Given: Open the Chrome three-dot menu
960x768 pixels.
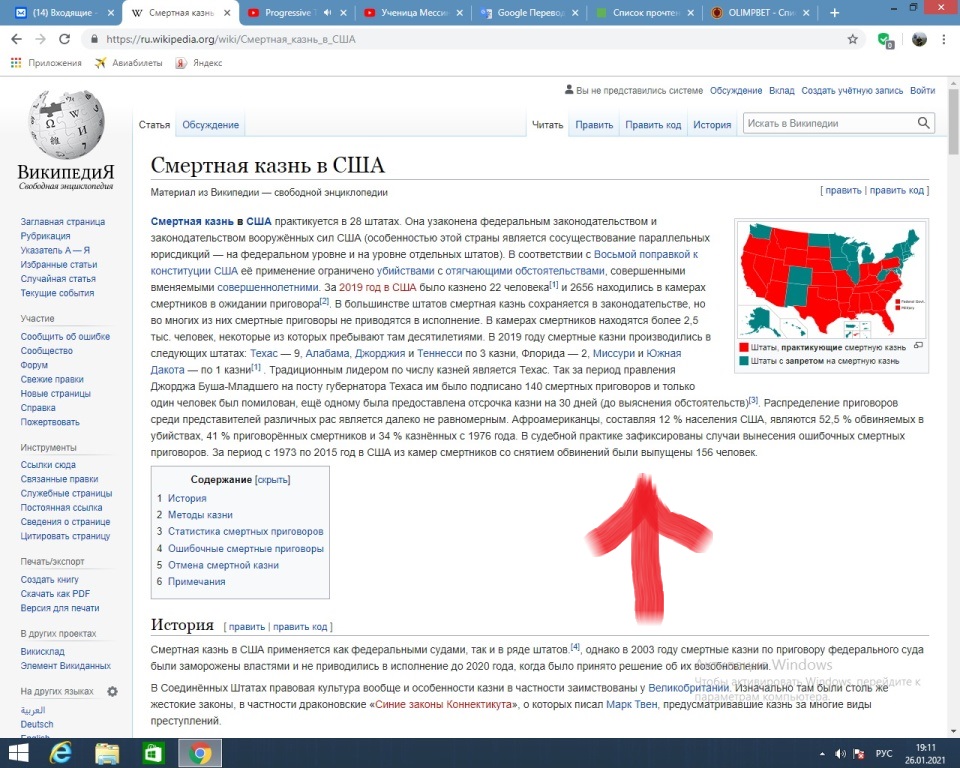Looking at the screenshot, I should coord(943,39).
